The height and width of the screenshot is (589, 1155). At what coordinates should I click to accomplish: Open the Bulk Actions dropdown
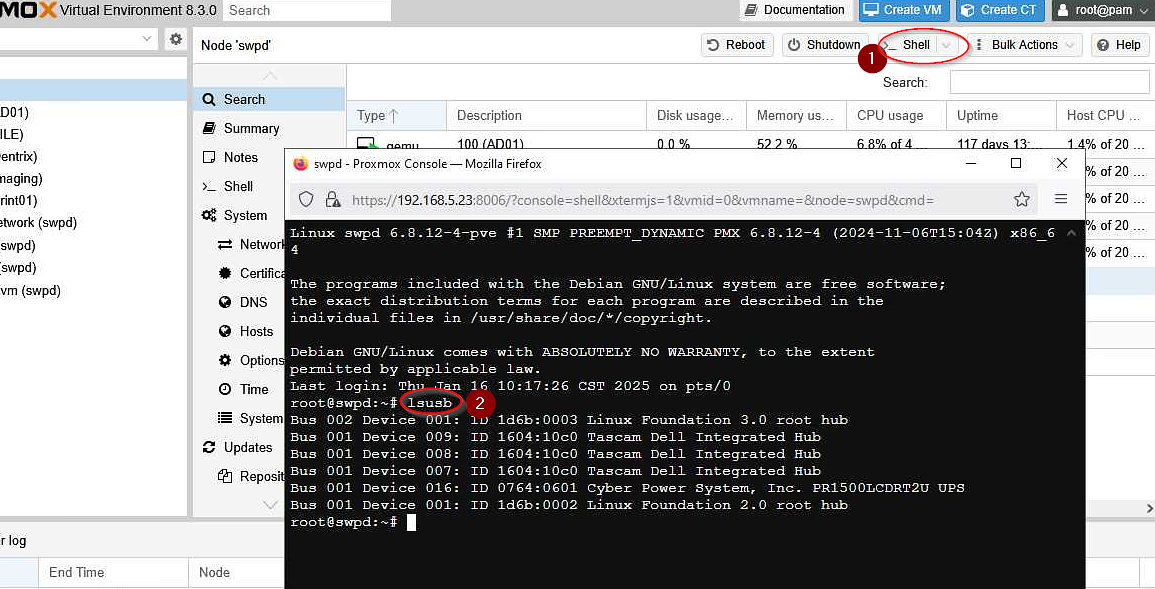[1027, 45]
